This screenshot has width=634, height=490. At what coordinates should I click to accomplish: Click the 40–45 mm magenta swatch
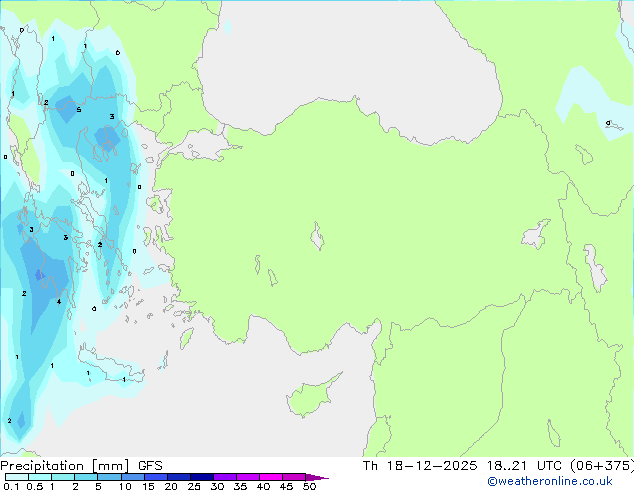(271, 477)
